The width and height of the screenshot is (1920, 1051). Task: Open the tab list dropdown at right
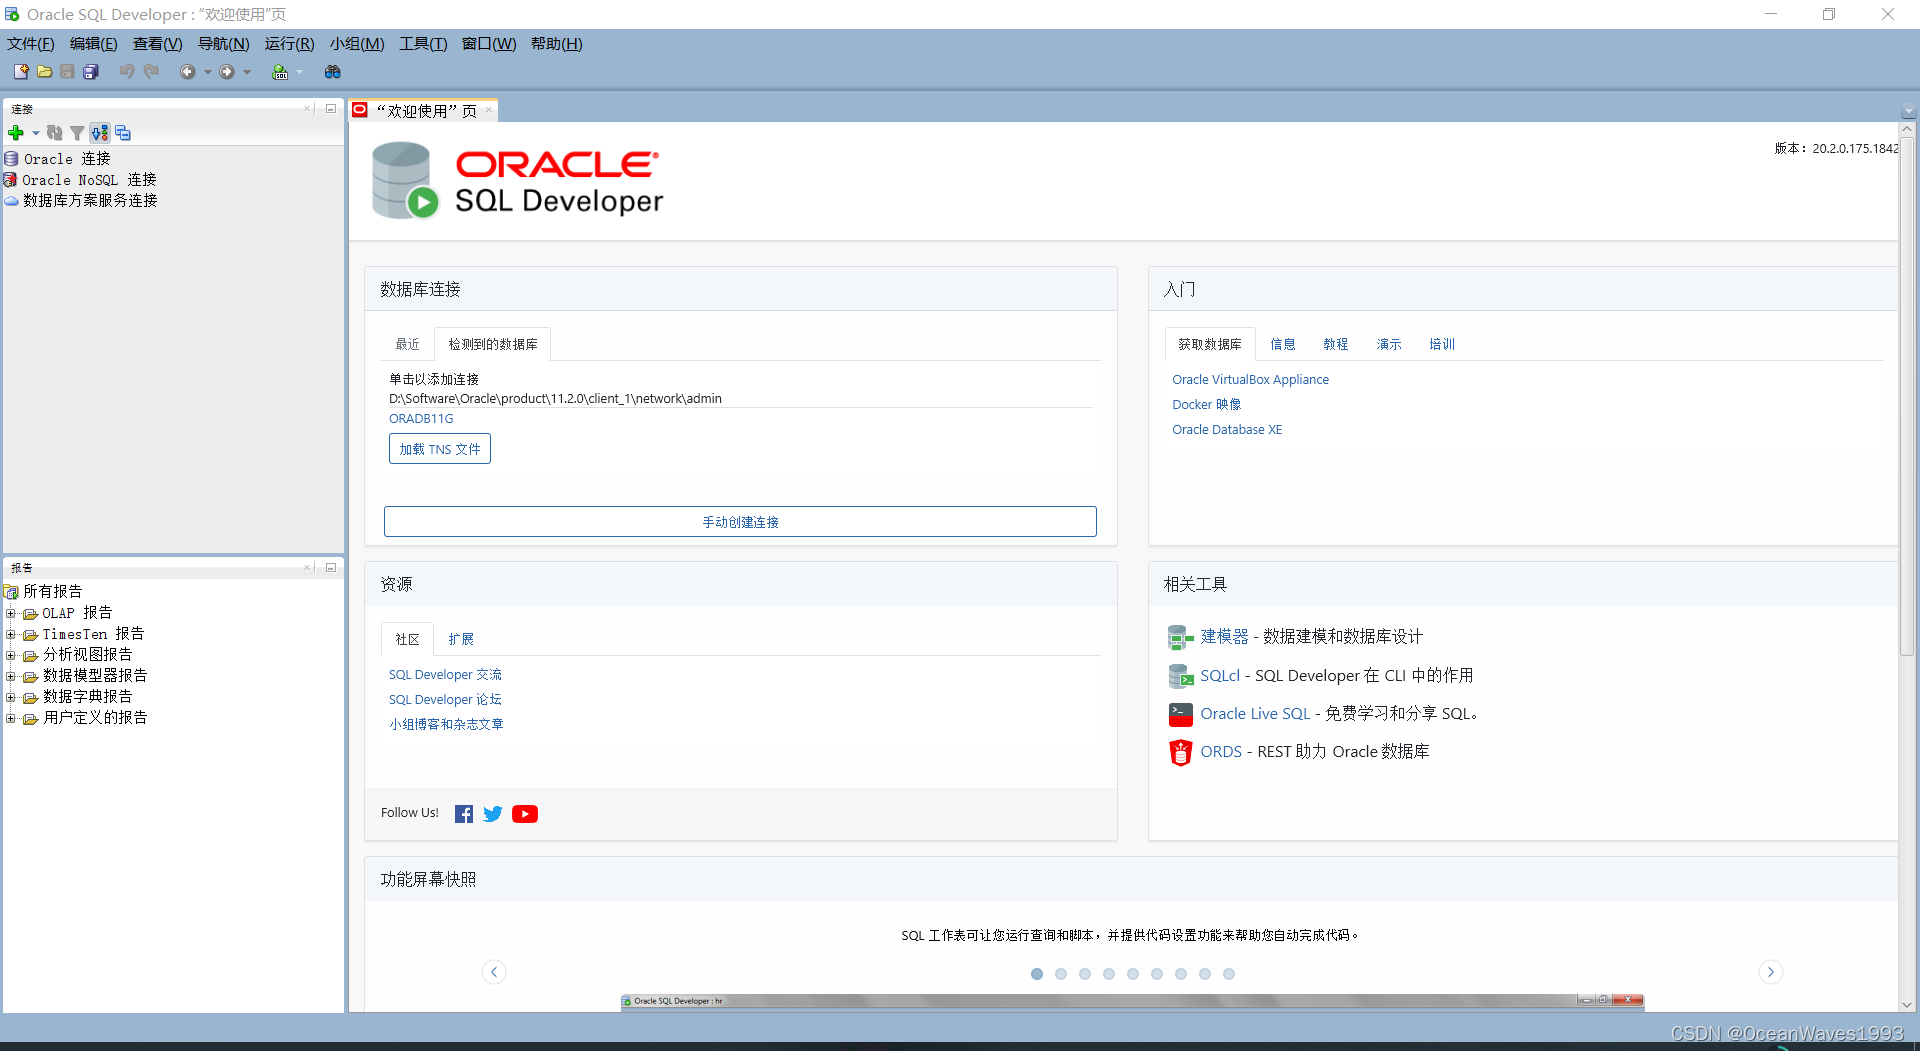[x=1908, y=111]
